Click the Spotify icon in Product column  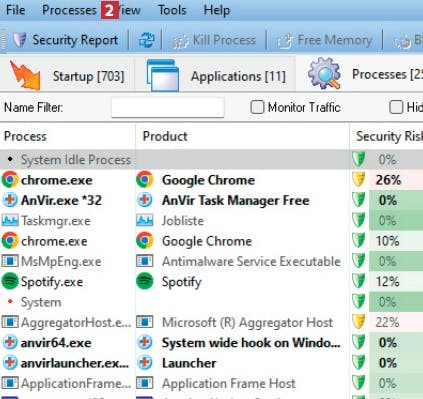click(145, 281)
